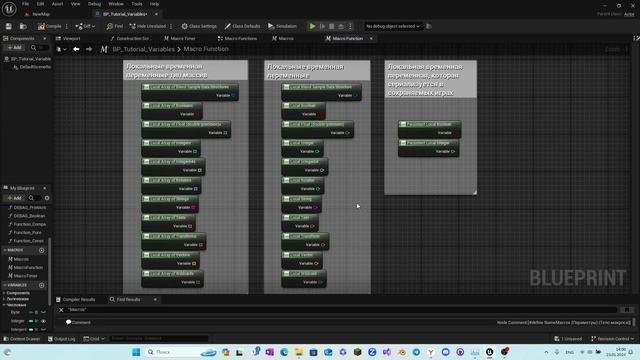The width and height of the screenshot is (640, 360).
Task: Open the Debug menu
Action: [94, 4]
